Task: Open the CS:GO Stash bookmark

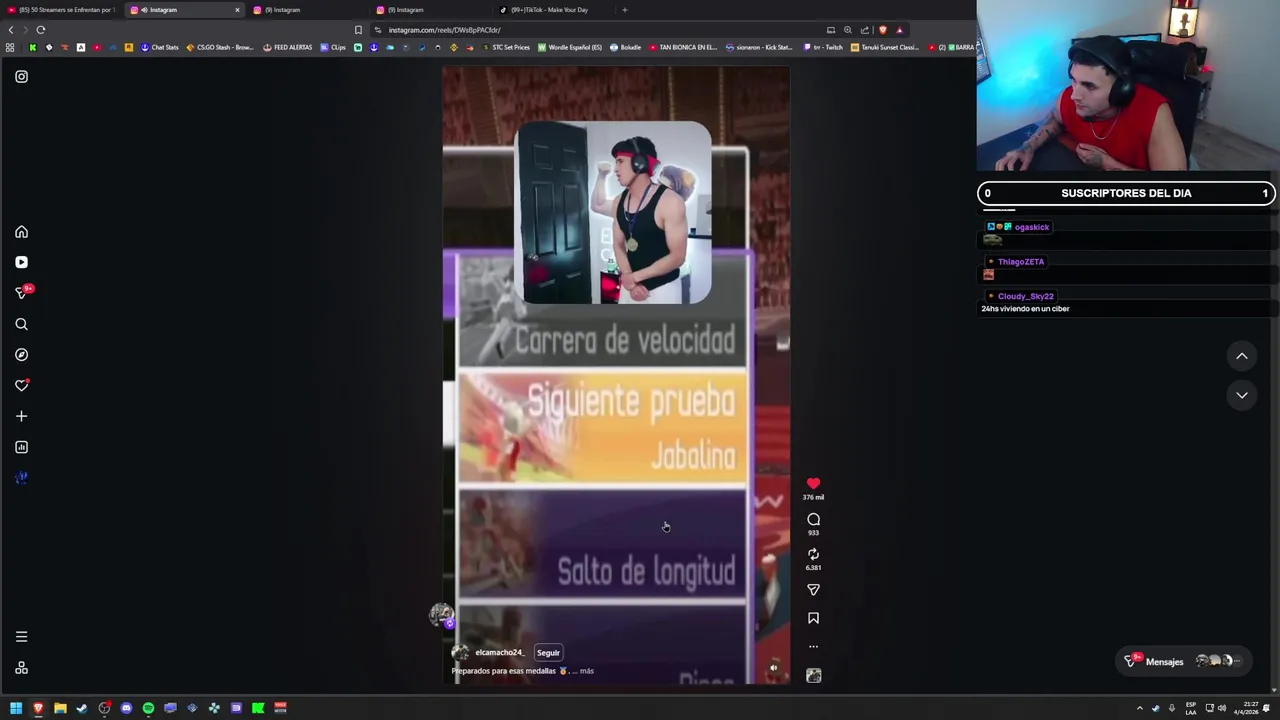Action: coord(220,47)
